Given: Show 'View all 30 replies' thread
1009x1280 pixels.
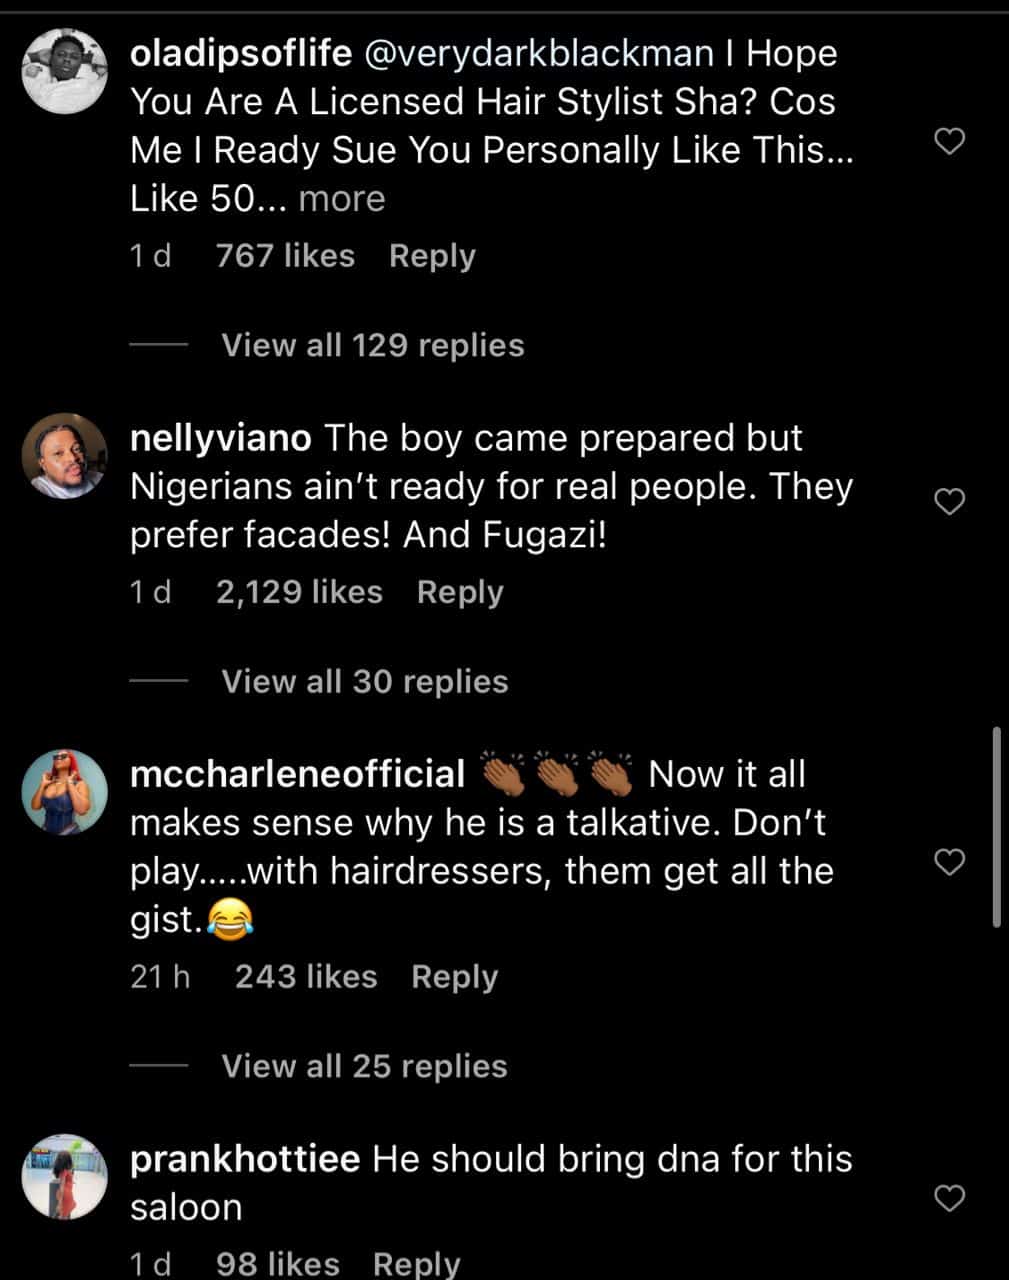Looking at the screenshot, I should (364, 682).
